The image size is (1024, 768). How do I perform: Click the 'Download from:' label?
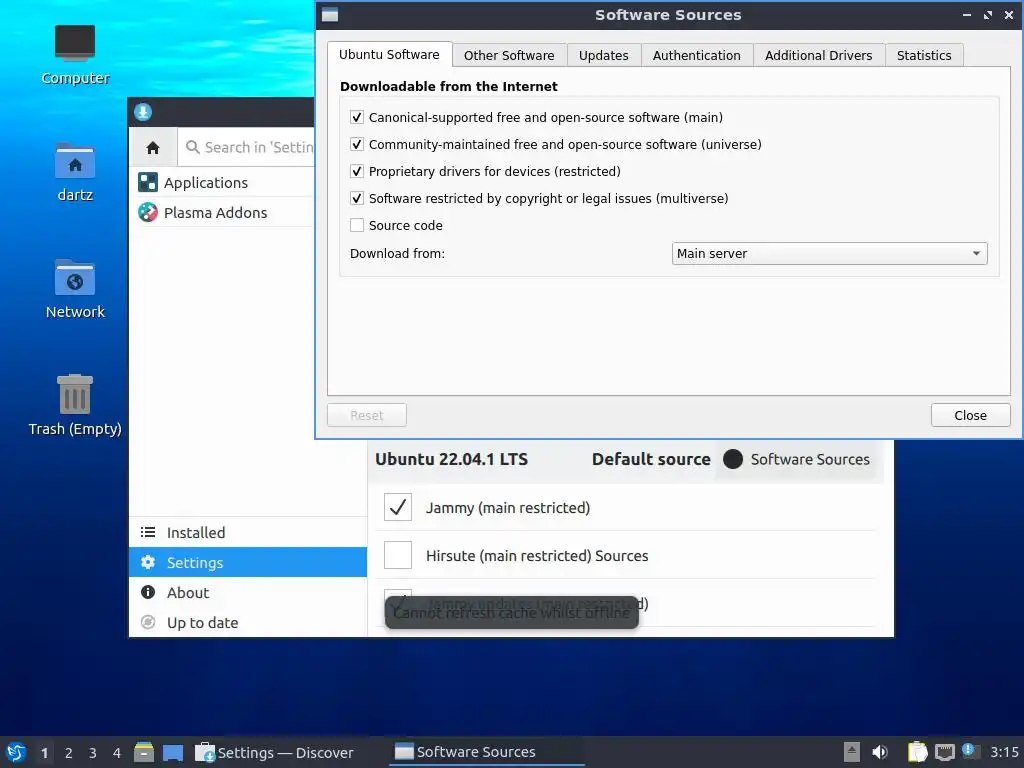point(397,253)
